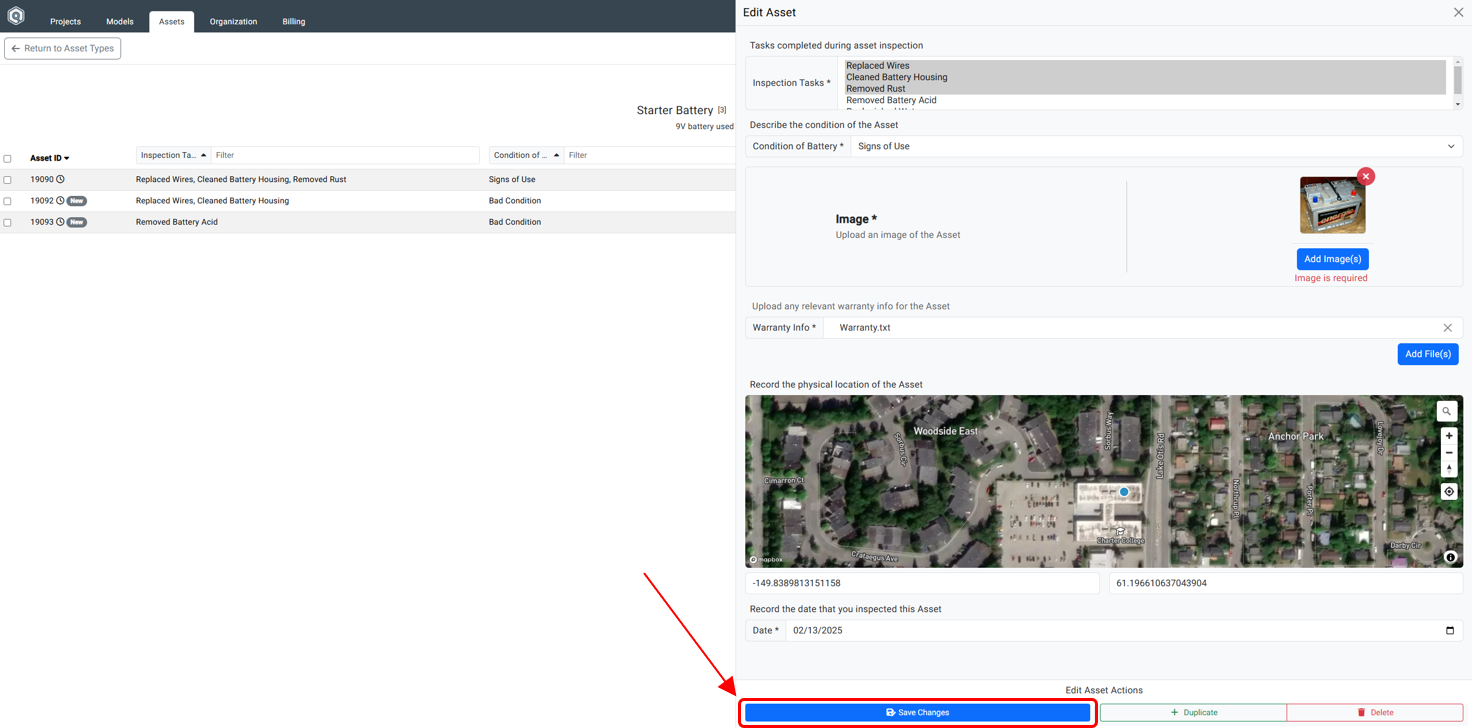Click the Starter Battery heading
Screen dimensions: 1472x728
point(675,110)
